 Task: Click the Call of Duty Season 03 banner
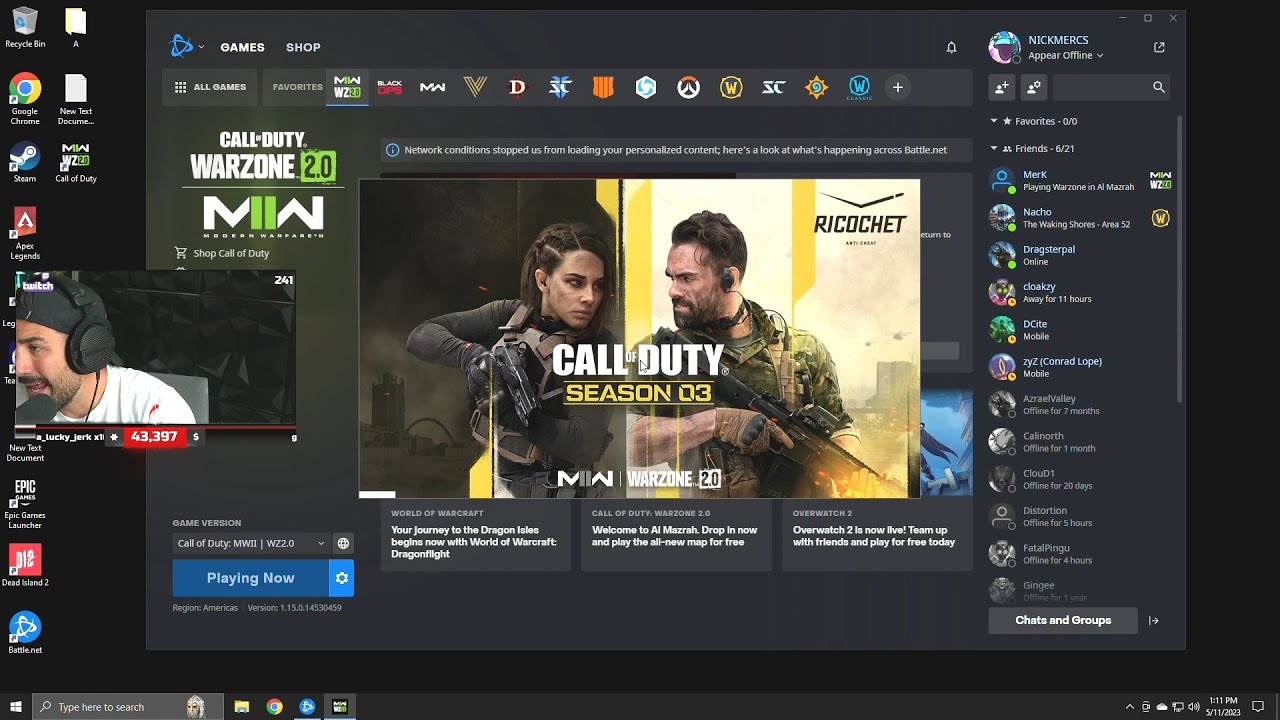(640, 339)
